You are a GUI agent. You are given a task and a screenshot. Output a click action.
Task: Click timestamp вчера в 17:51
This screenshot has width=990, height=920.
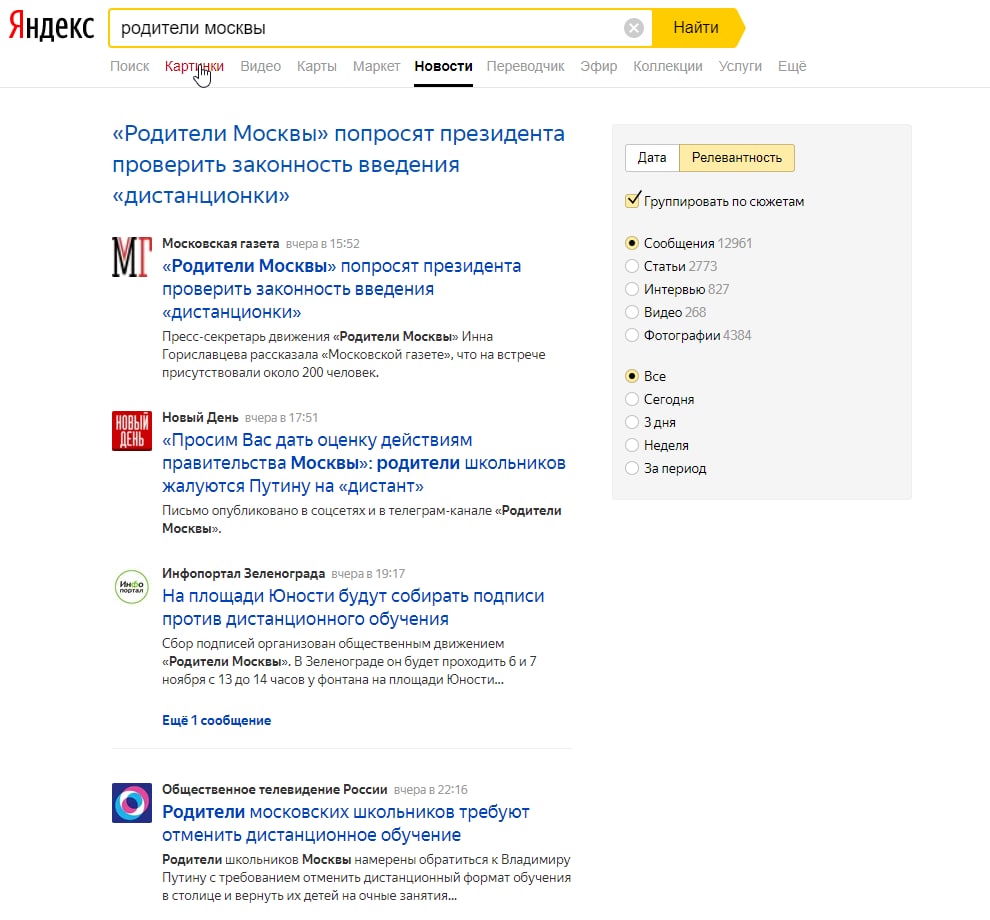coord(282,417)
